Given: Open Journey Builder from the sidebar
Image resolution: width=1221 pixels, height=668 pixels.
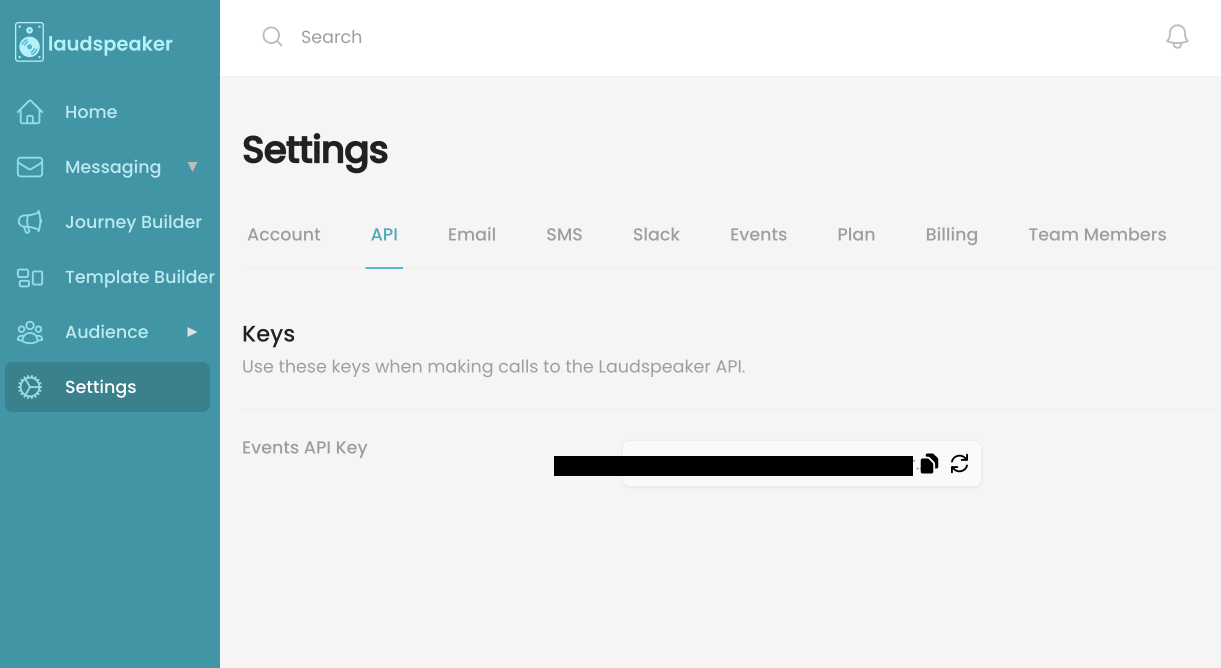Looking at the screenshot, I should point(133,221).
